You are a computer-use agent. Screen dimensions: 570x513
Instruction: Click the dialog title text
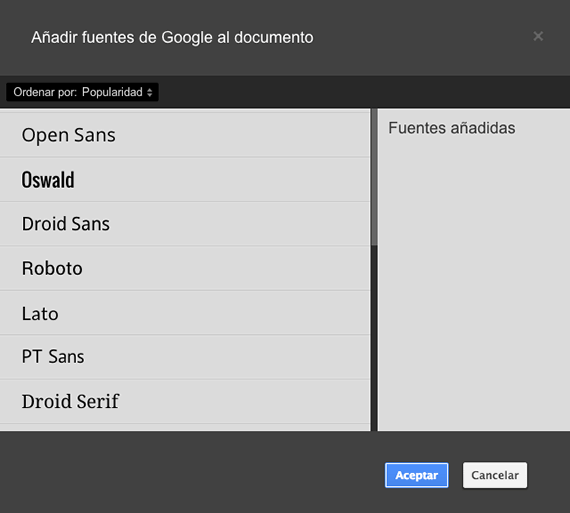click(x=172, y=37)
